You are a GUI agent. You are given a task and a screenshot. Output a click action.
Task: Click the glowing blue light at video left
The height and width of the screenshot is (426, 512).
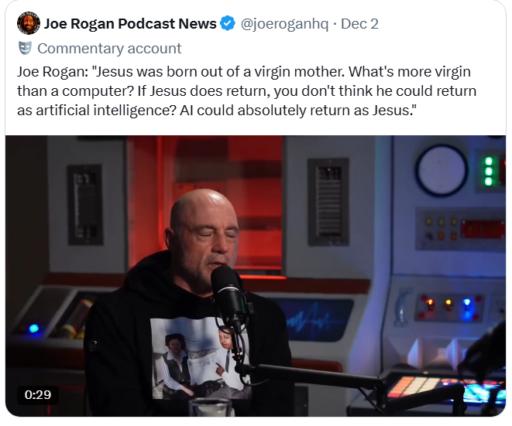point(34,328)
